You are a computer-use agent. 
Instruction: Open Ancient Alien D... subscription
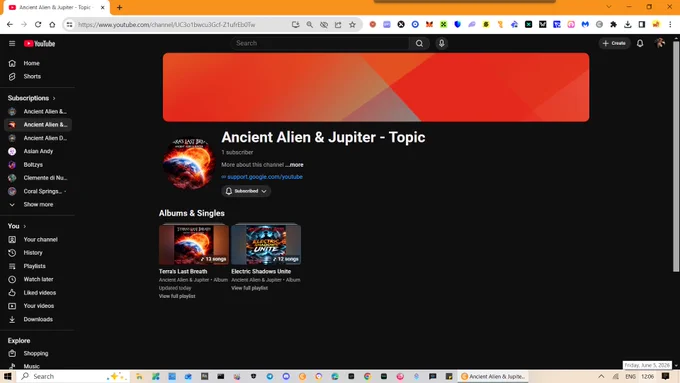37,138
